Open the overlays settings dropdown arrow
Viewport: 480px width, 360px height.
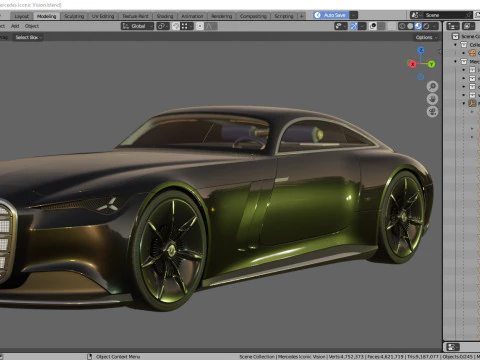point(381,26)
